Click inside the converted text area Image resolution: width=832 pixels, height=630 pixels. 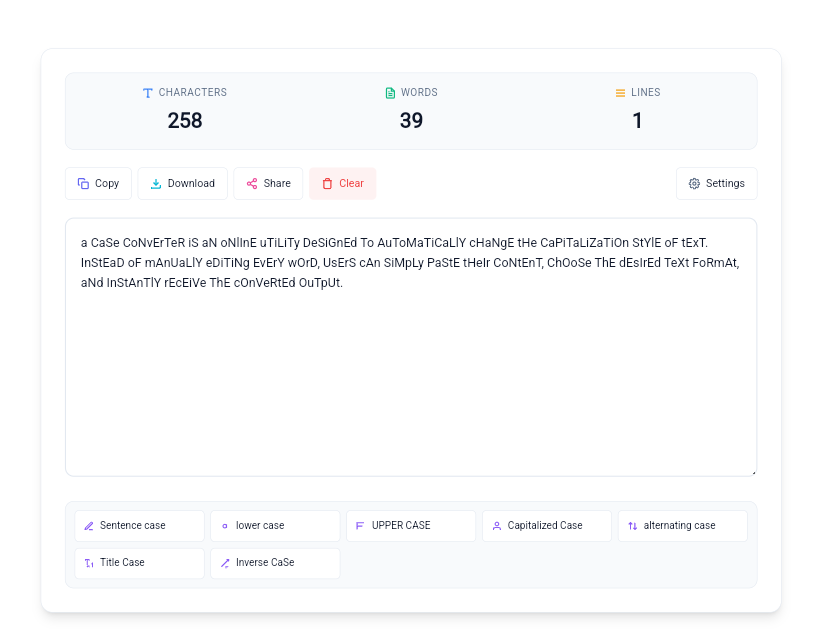pos(411,347)
